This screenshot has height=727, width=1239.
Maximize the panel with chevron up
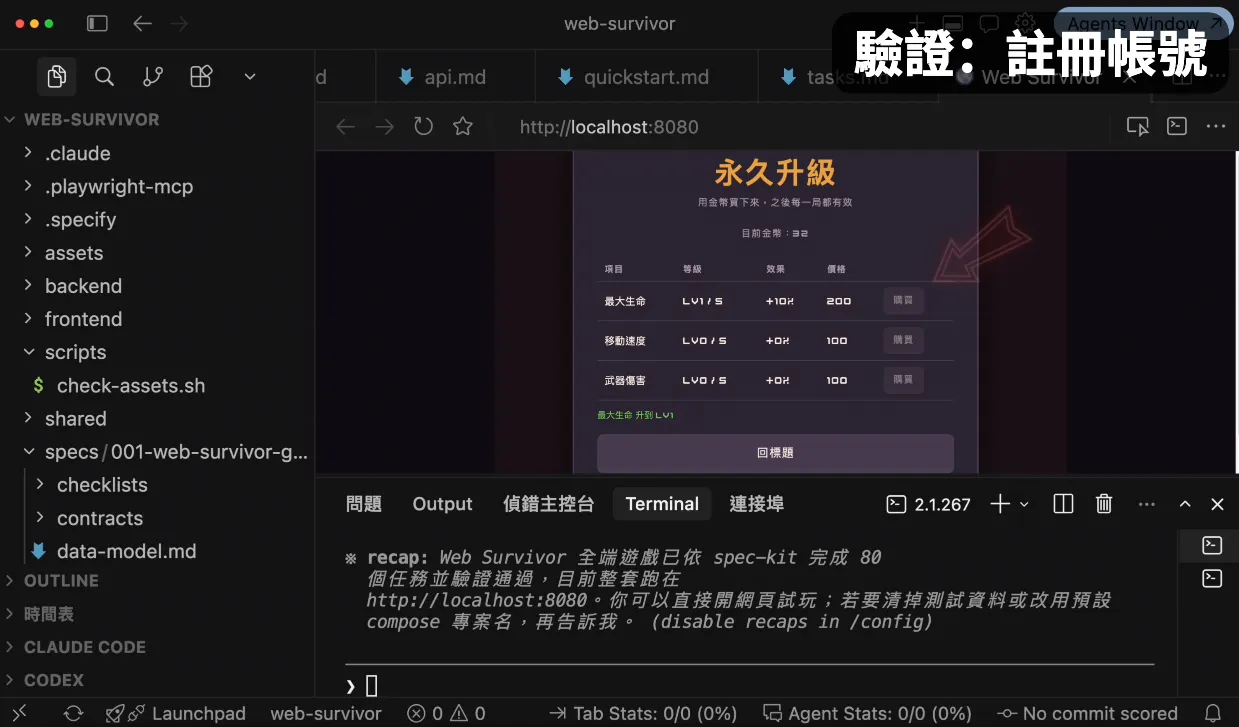1185,504
